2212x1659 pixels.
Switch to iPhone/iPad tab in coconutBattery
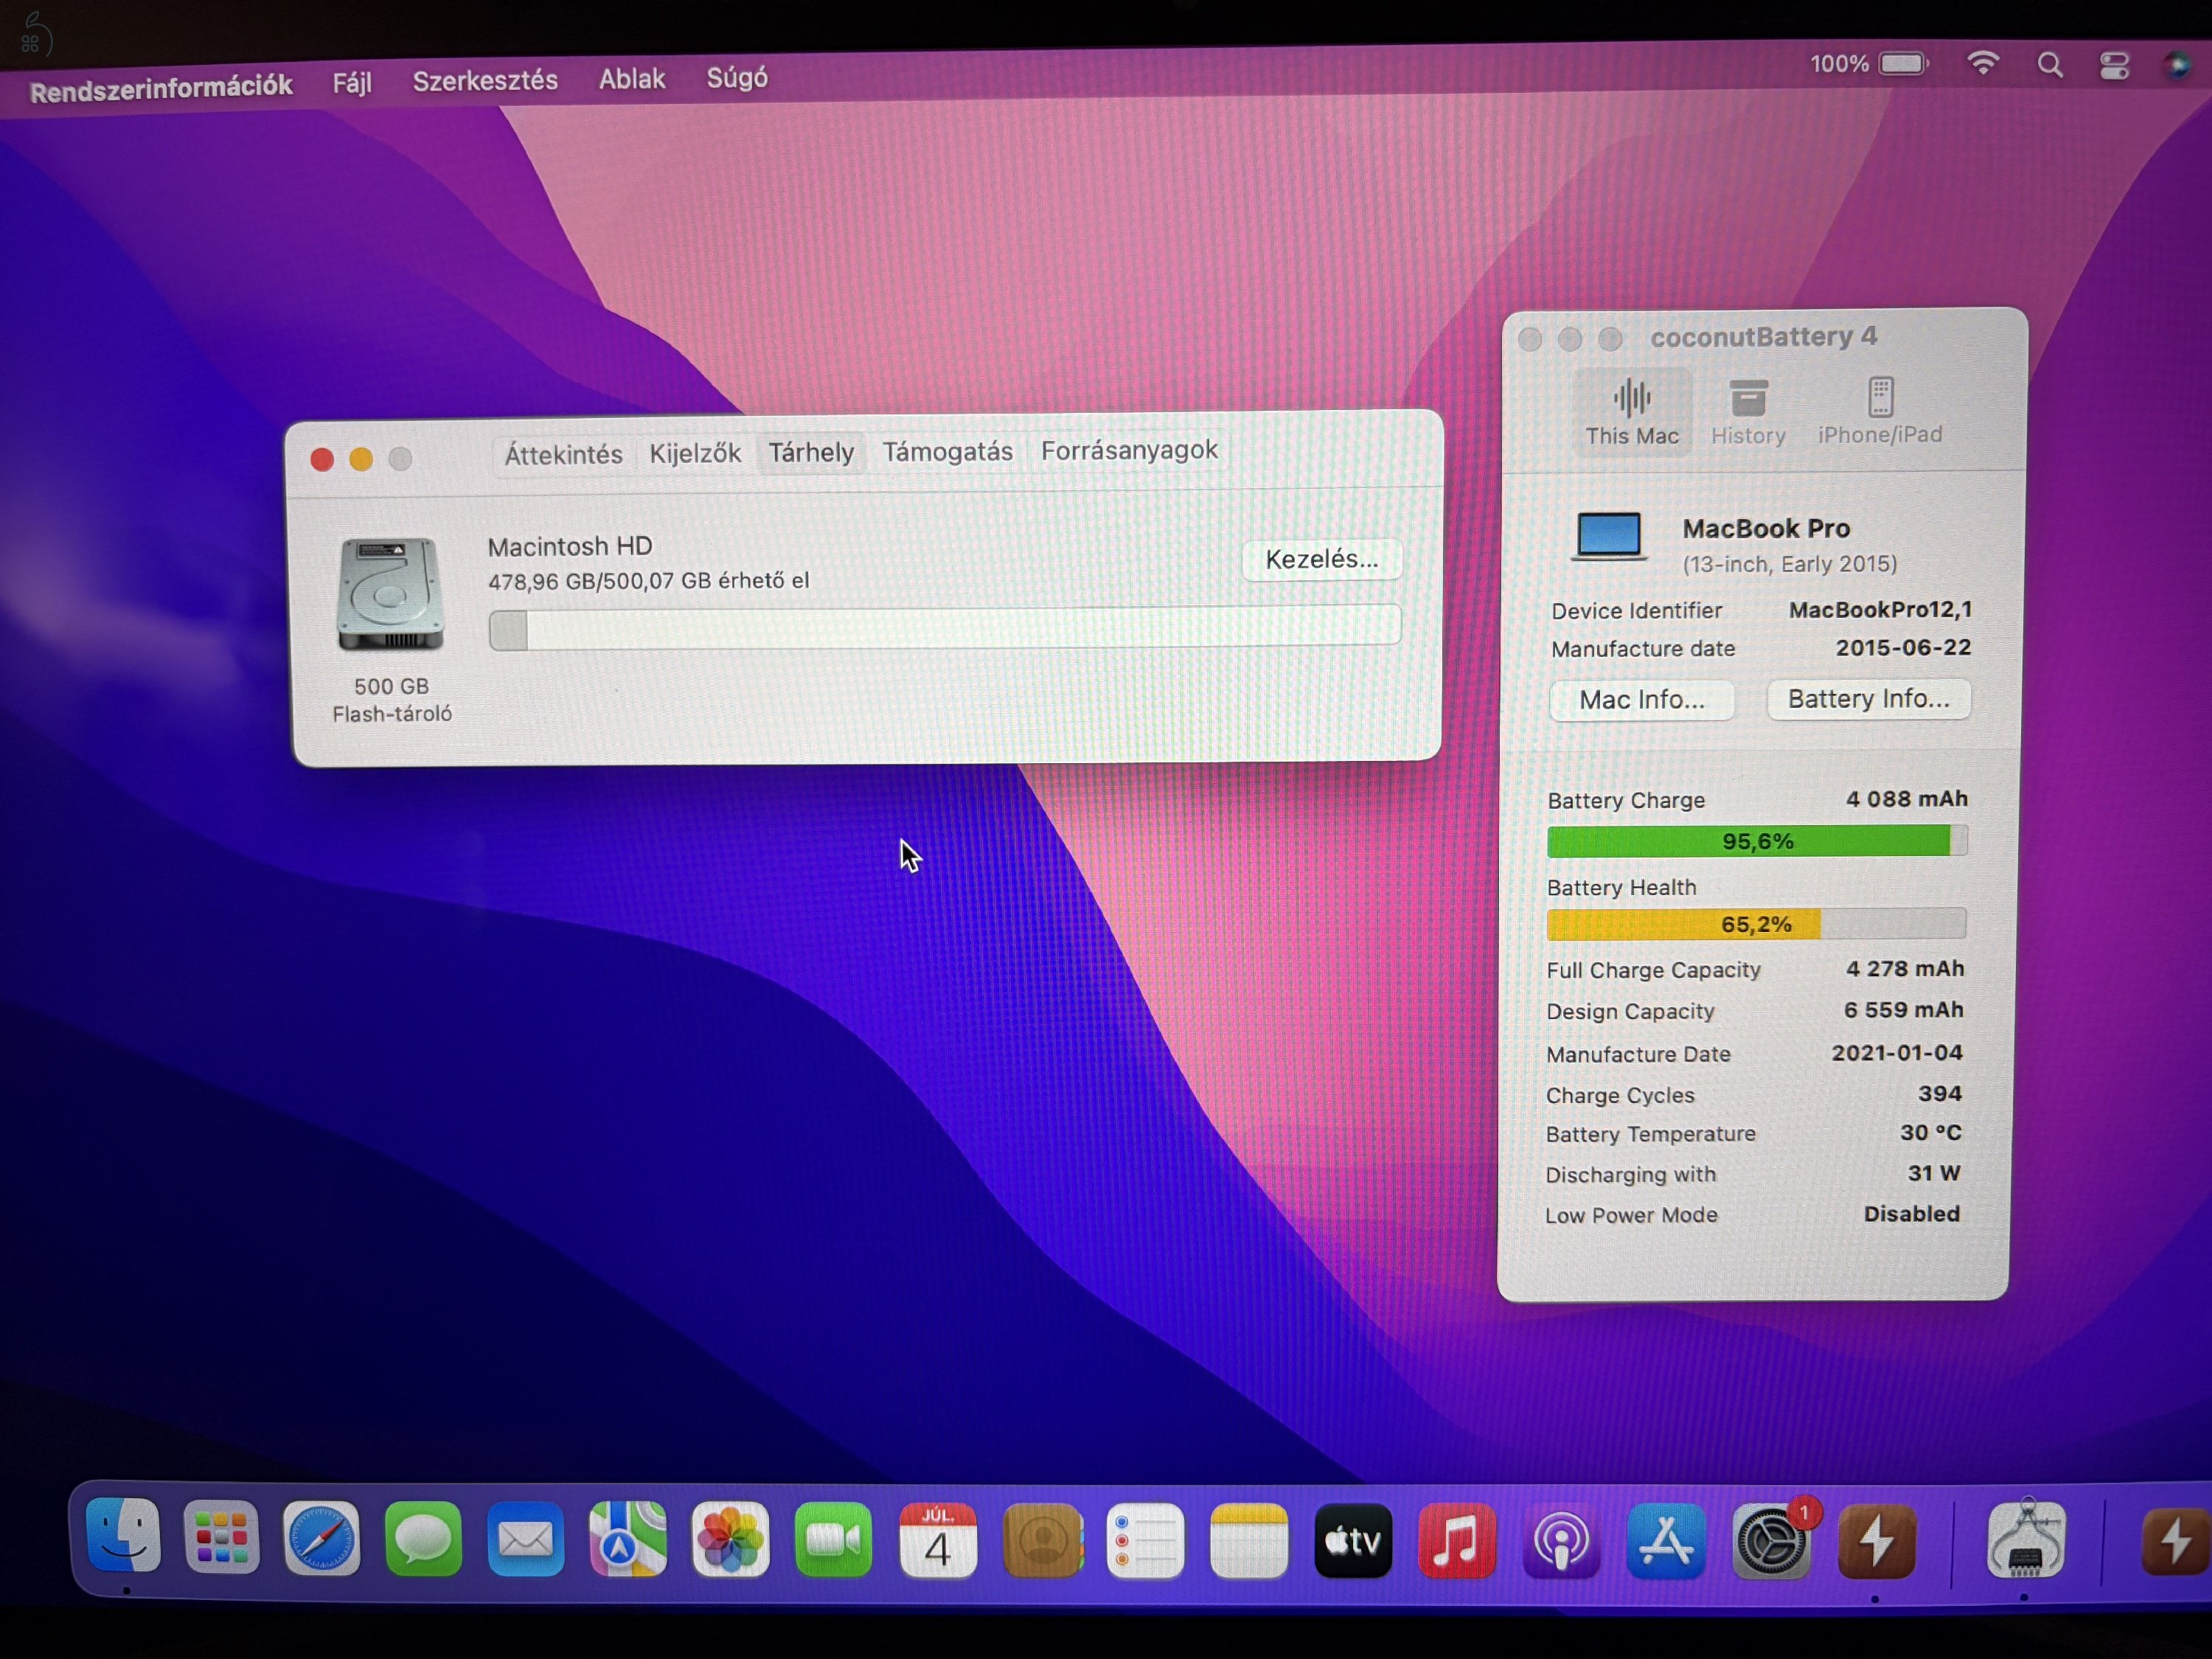(x=1880, y=411)
